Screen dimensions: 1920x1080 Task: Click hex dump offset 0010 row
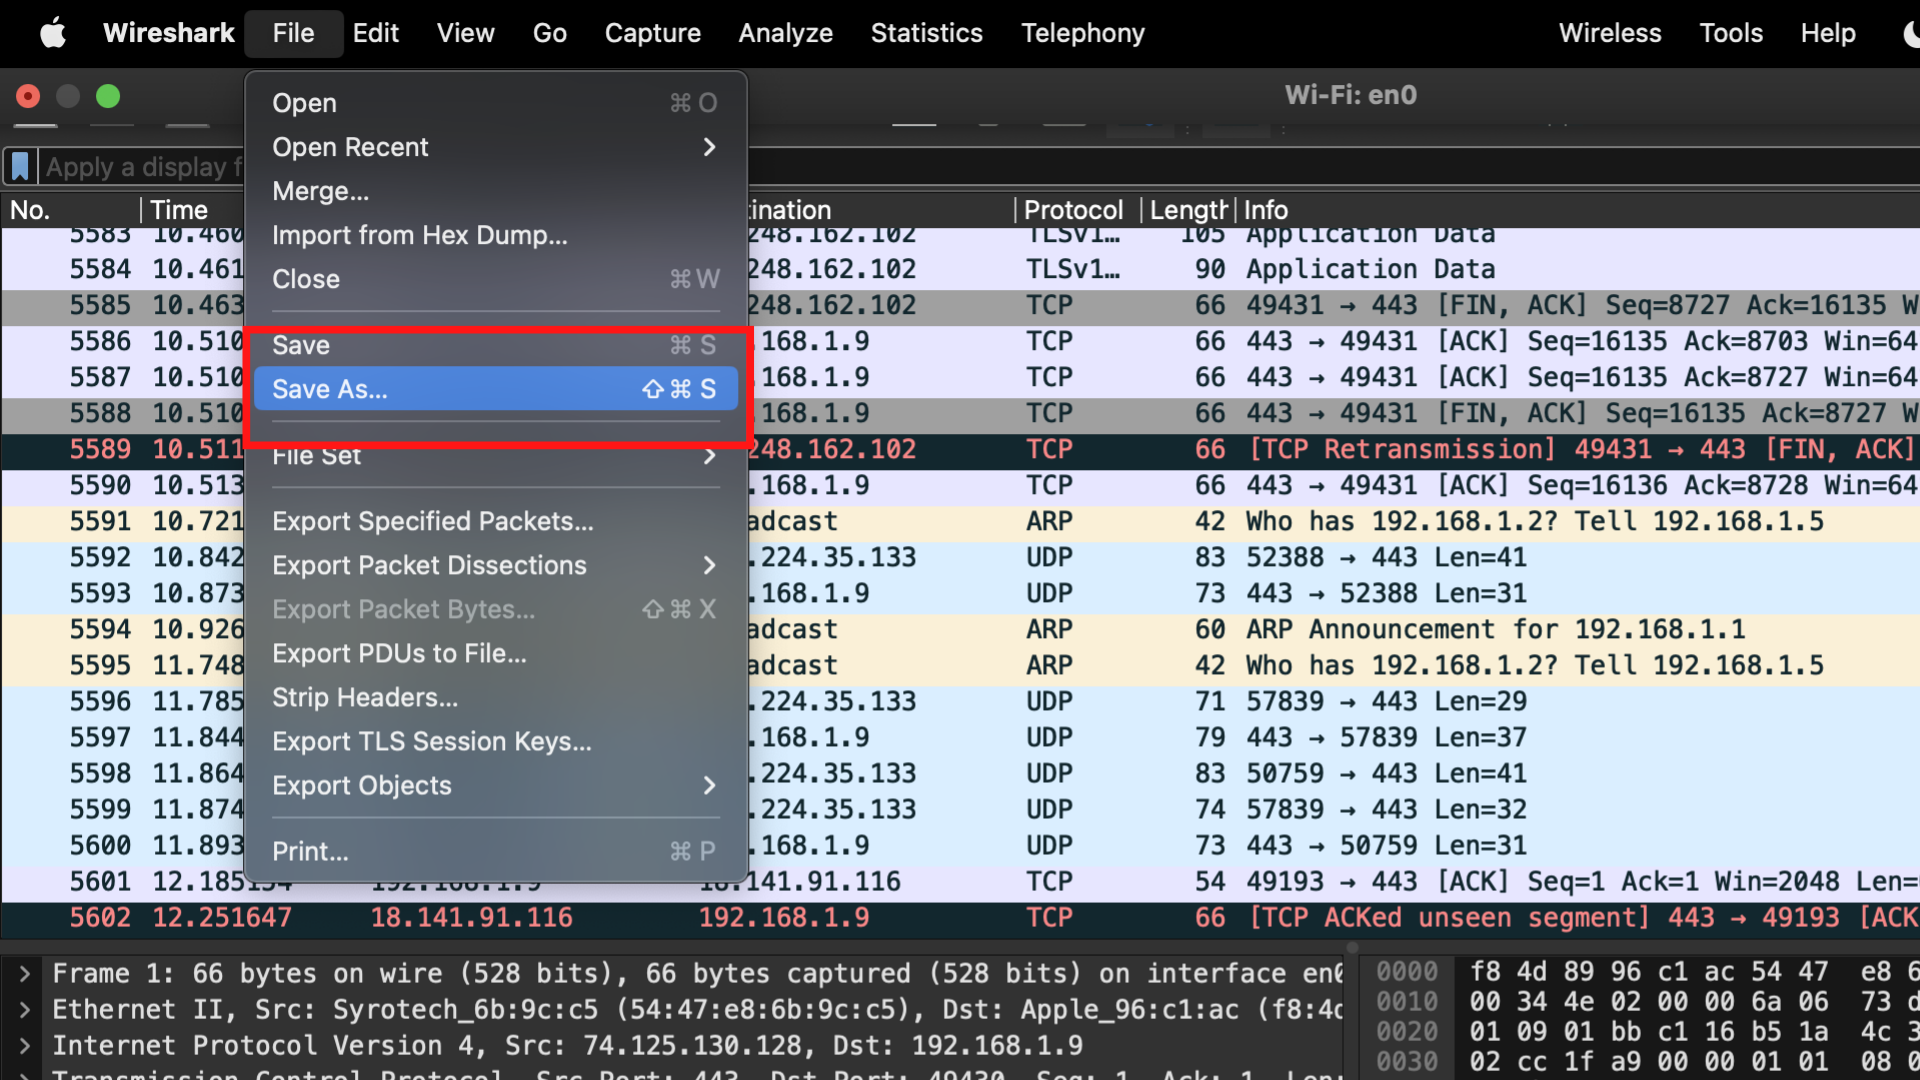(x=1640, y=1001)
